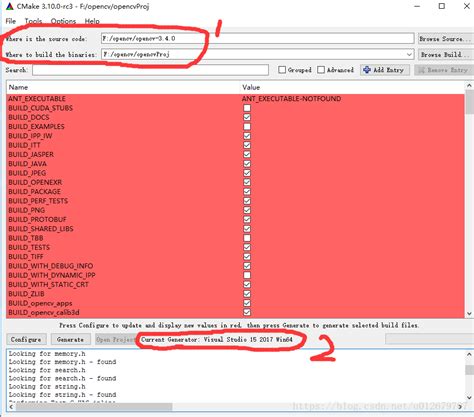Click the output log horizontal scrollbar thumb
The image size is (474, 417).
point(94,407)
